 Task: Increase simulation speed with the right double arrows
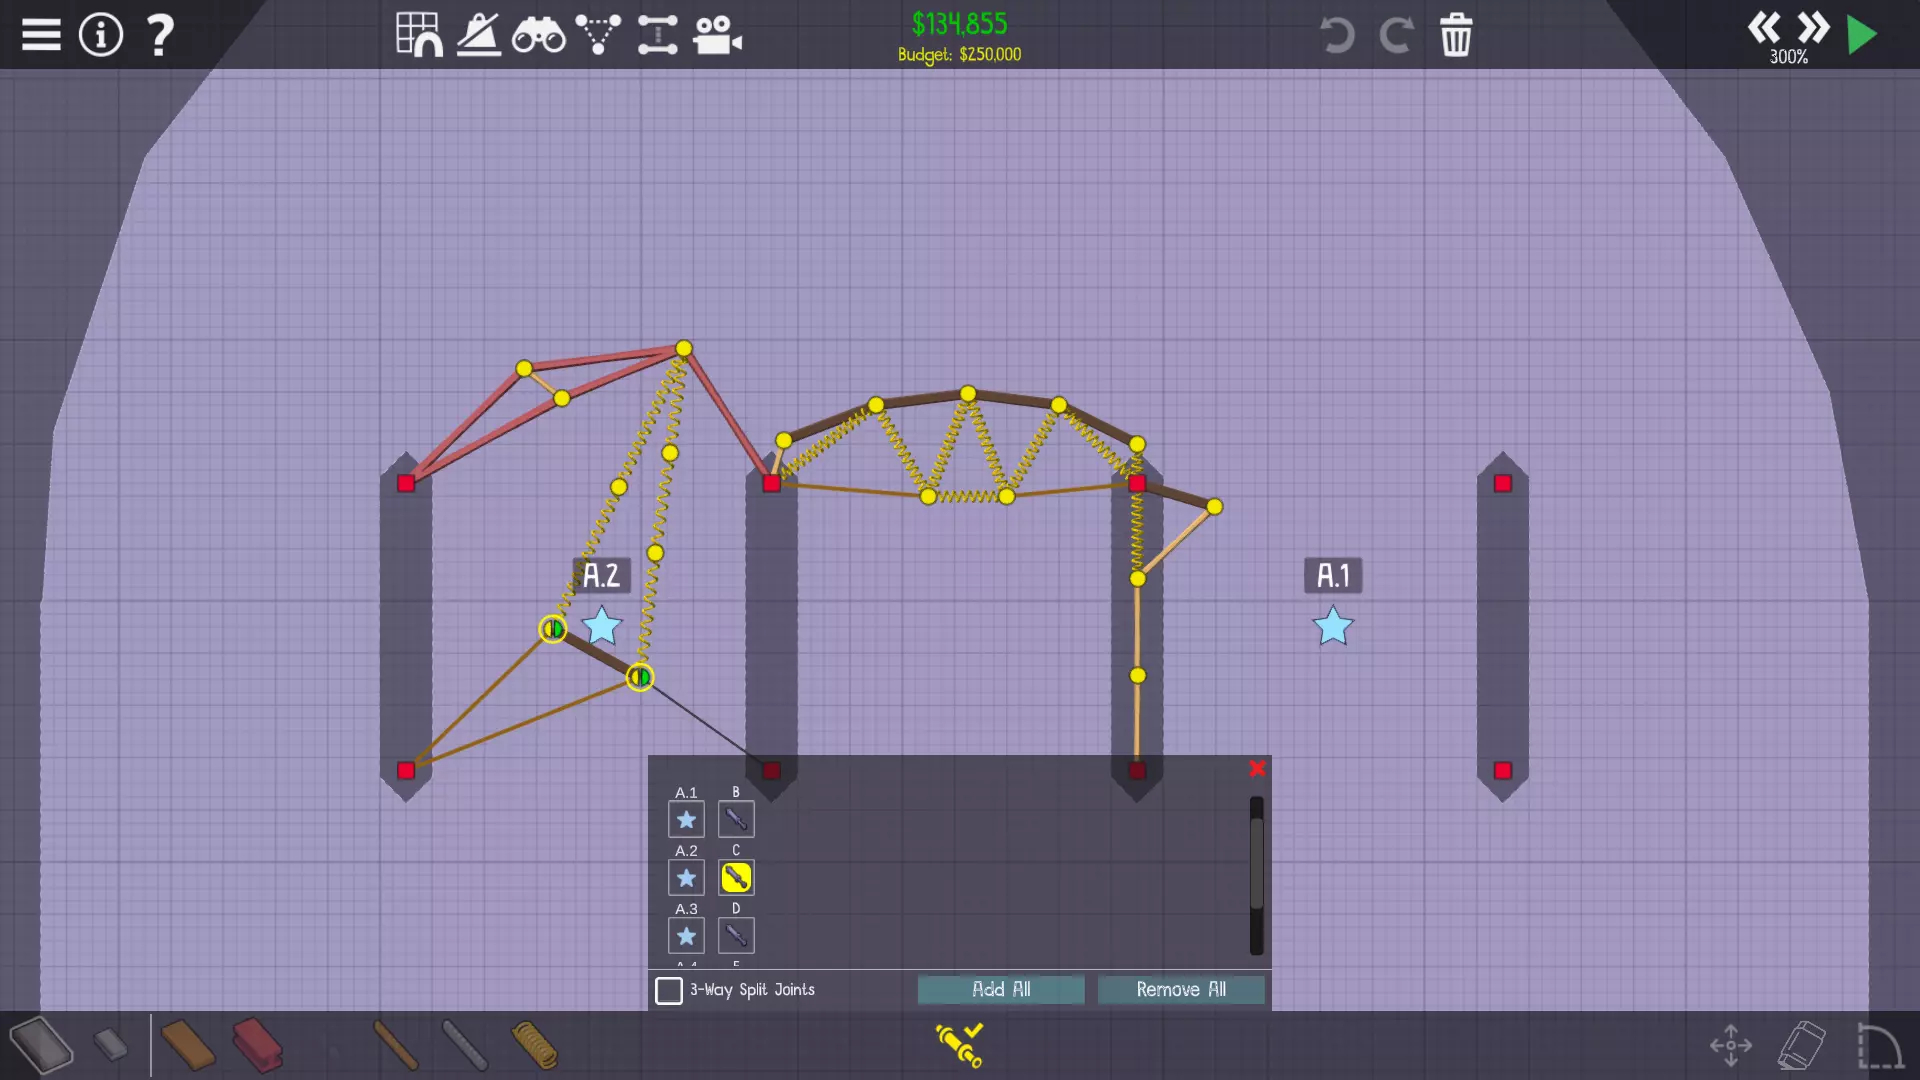[1813, 27]
